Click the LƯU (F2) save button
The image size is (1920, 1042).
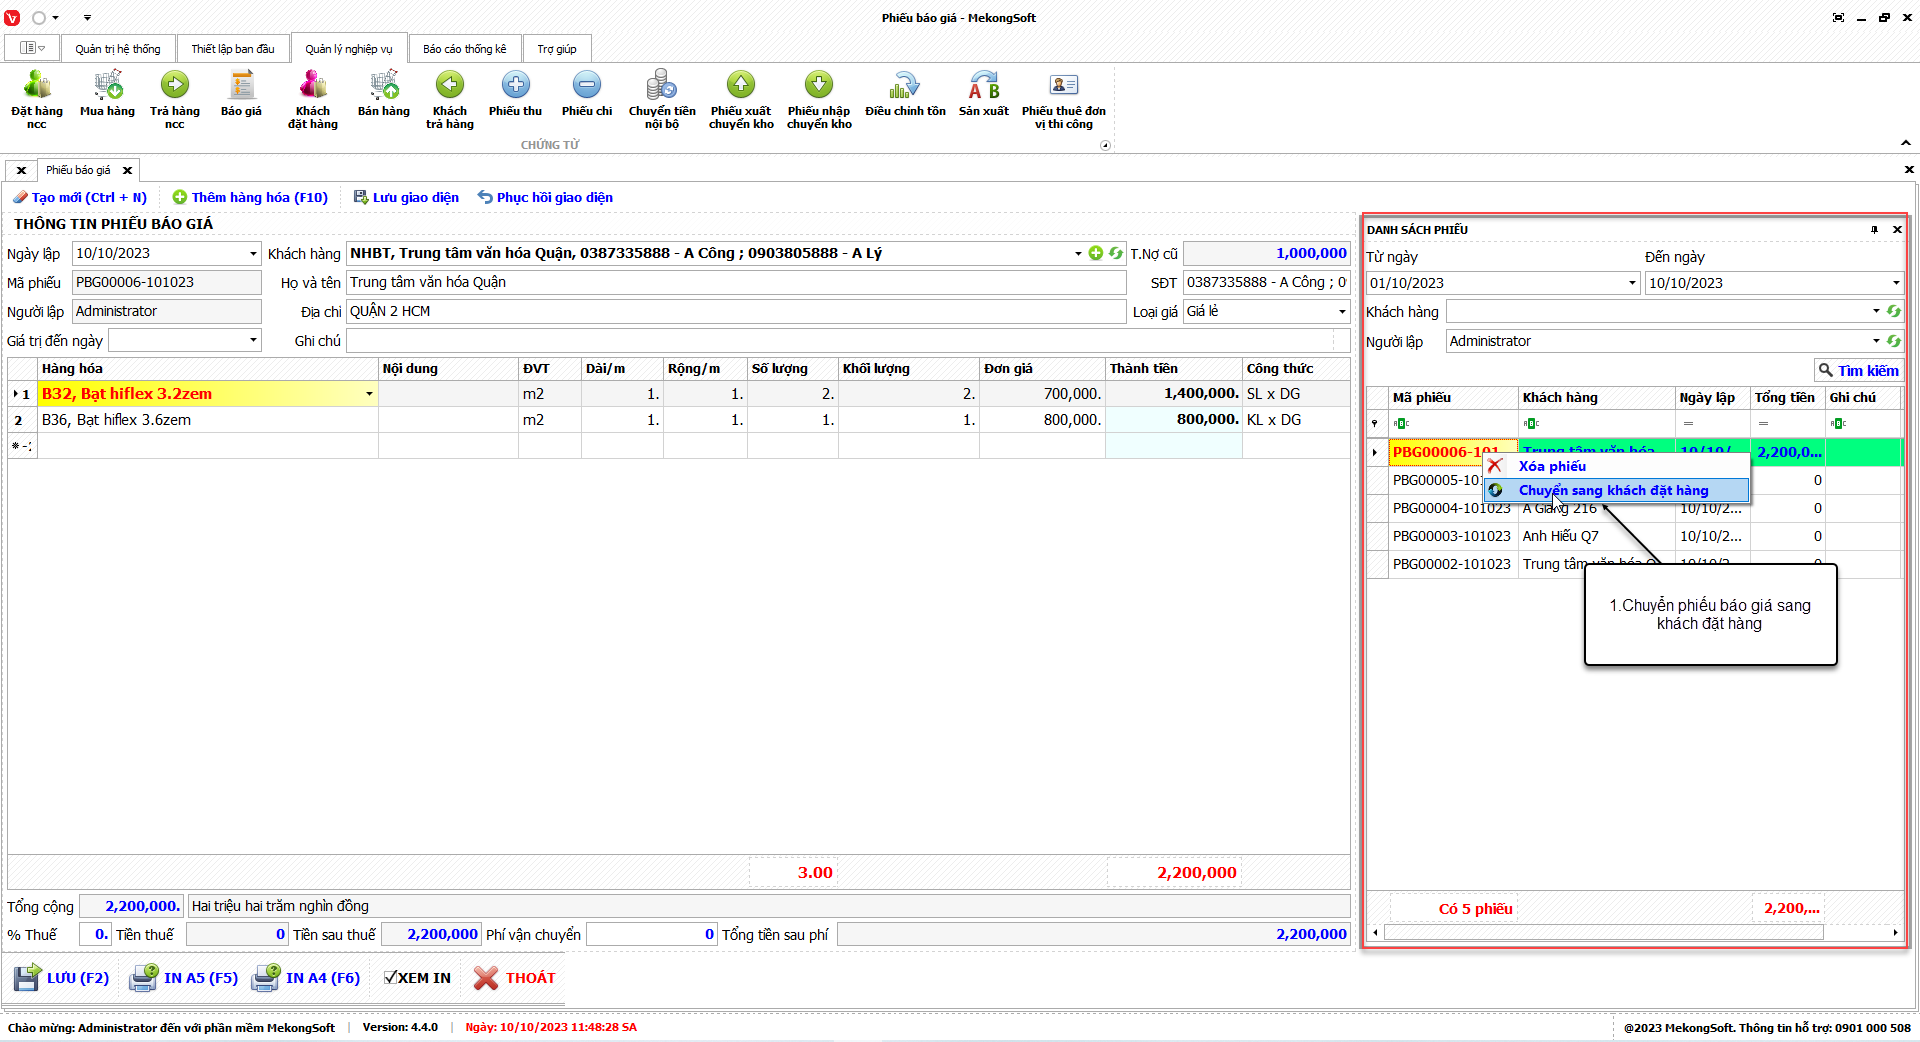pos(62,978)
